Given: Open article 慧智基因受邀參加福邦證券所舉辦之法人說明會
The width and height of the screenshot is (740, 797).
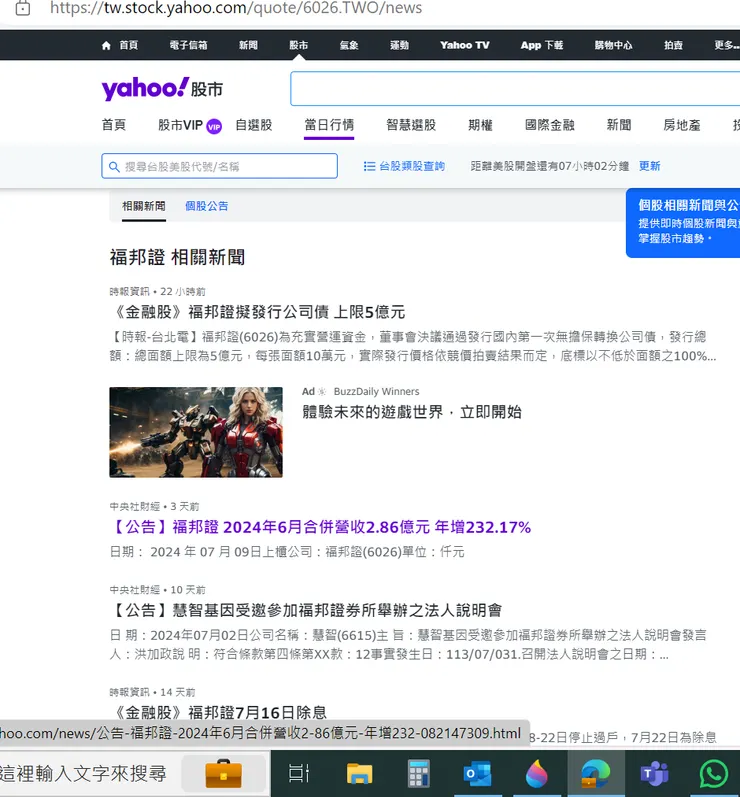Looking at the screenshot, I should coord(306,610).
